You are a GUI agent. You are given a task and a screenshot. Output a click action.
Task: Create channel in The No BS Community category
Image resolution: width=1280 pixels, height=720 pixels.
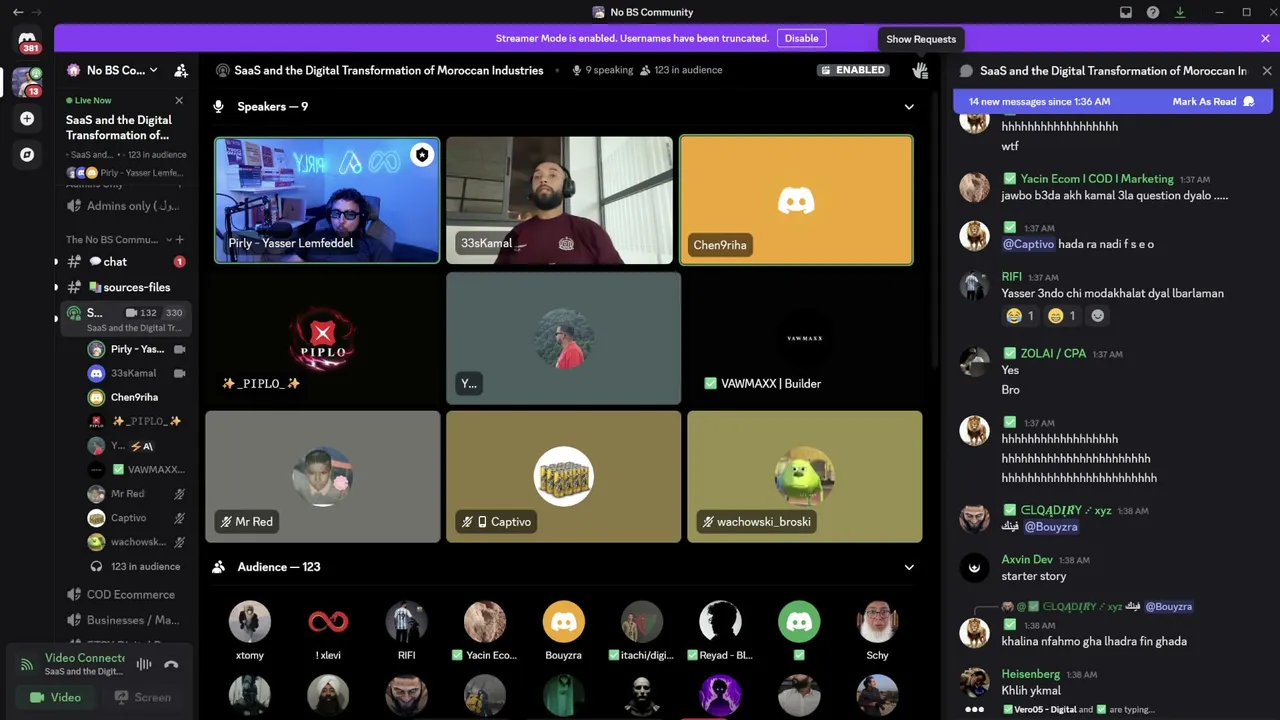180,240
